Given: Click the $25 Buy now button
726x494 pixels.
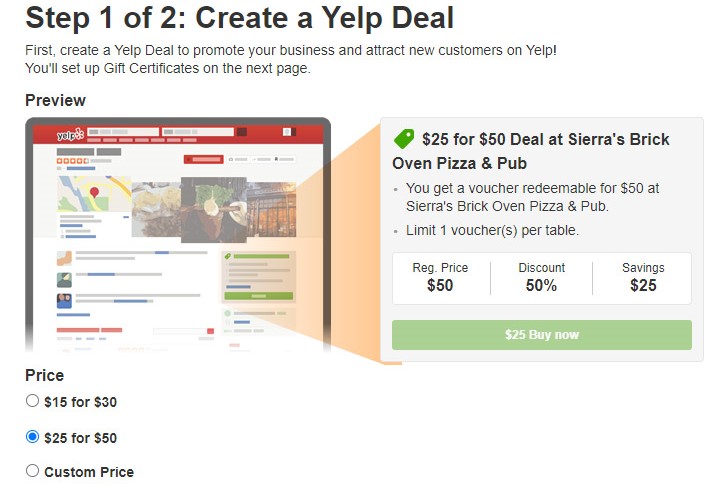Looking at the screenshot, I should (x=542, y=335).
